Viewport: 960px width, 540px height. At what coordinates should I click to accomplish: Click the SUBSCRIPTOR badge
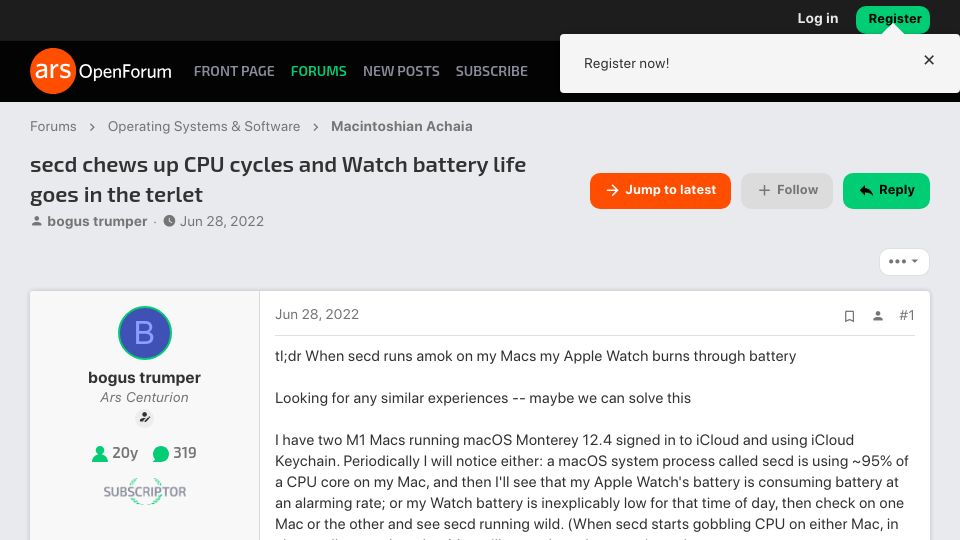(x=144, y=491)
